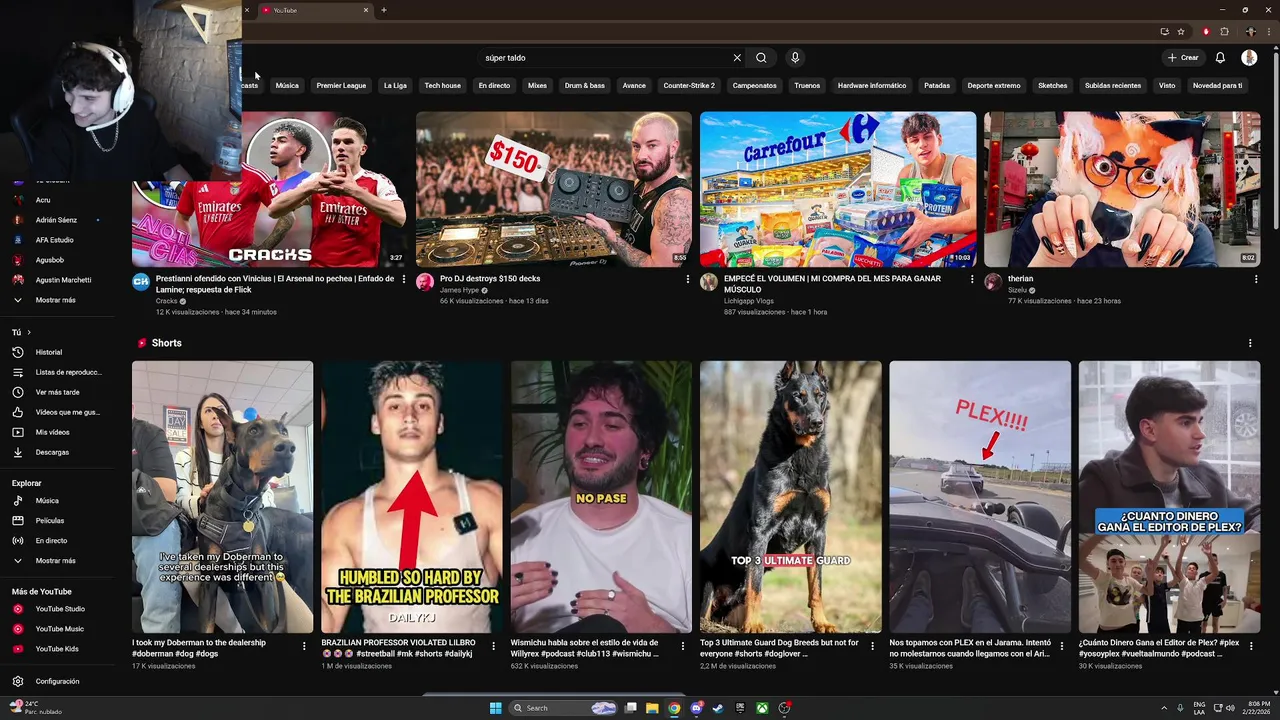Open the new browser tab button
This screenshot has height=720, width=1280.
384,10
